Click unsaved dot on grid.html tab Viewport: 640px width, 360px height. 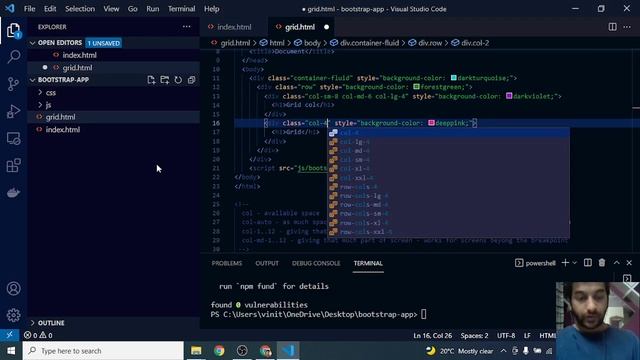click(x=326, y=27)
